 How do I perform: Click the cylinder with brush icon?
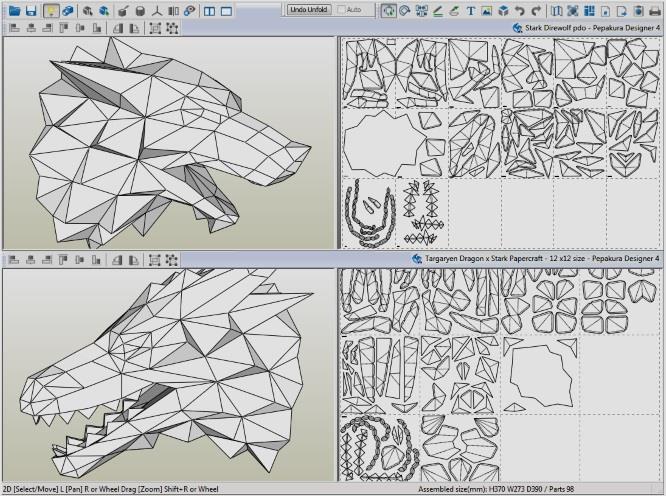pyautogui.click(x=123, y=11)
